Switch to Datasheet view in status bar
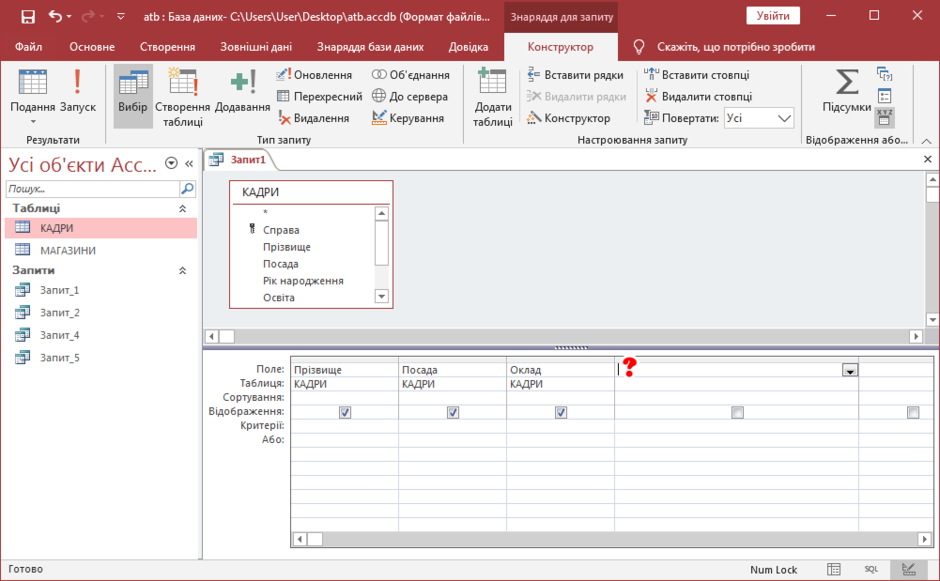 (834, 569)
